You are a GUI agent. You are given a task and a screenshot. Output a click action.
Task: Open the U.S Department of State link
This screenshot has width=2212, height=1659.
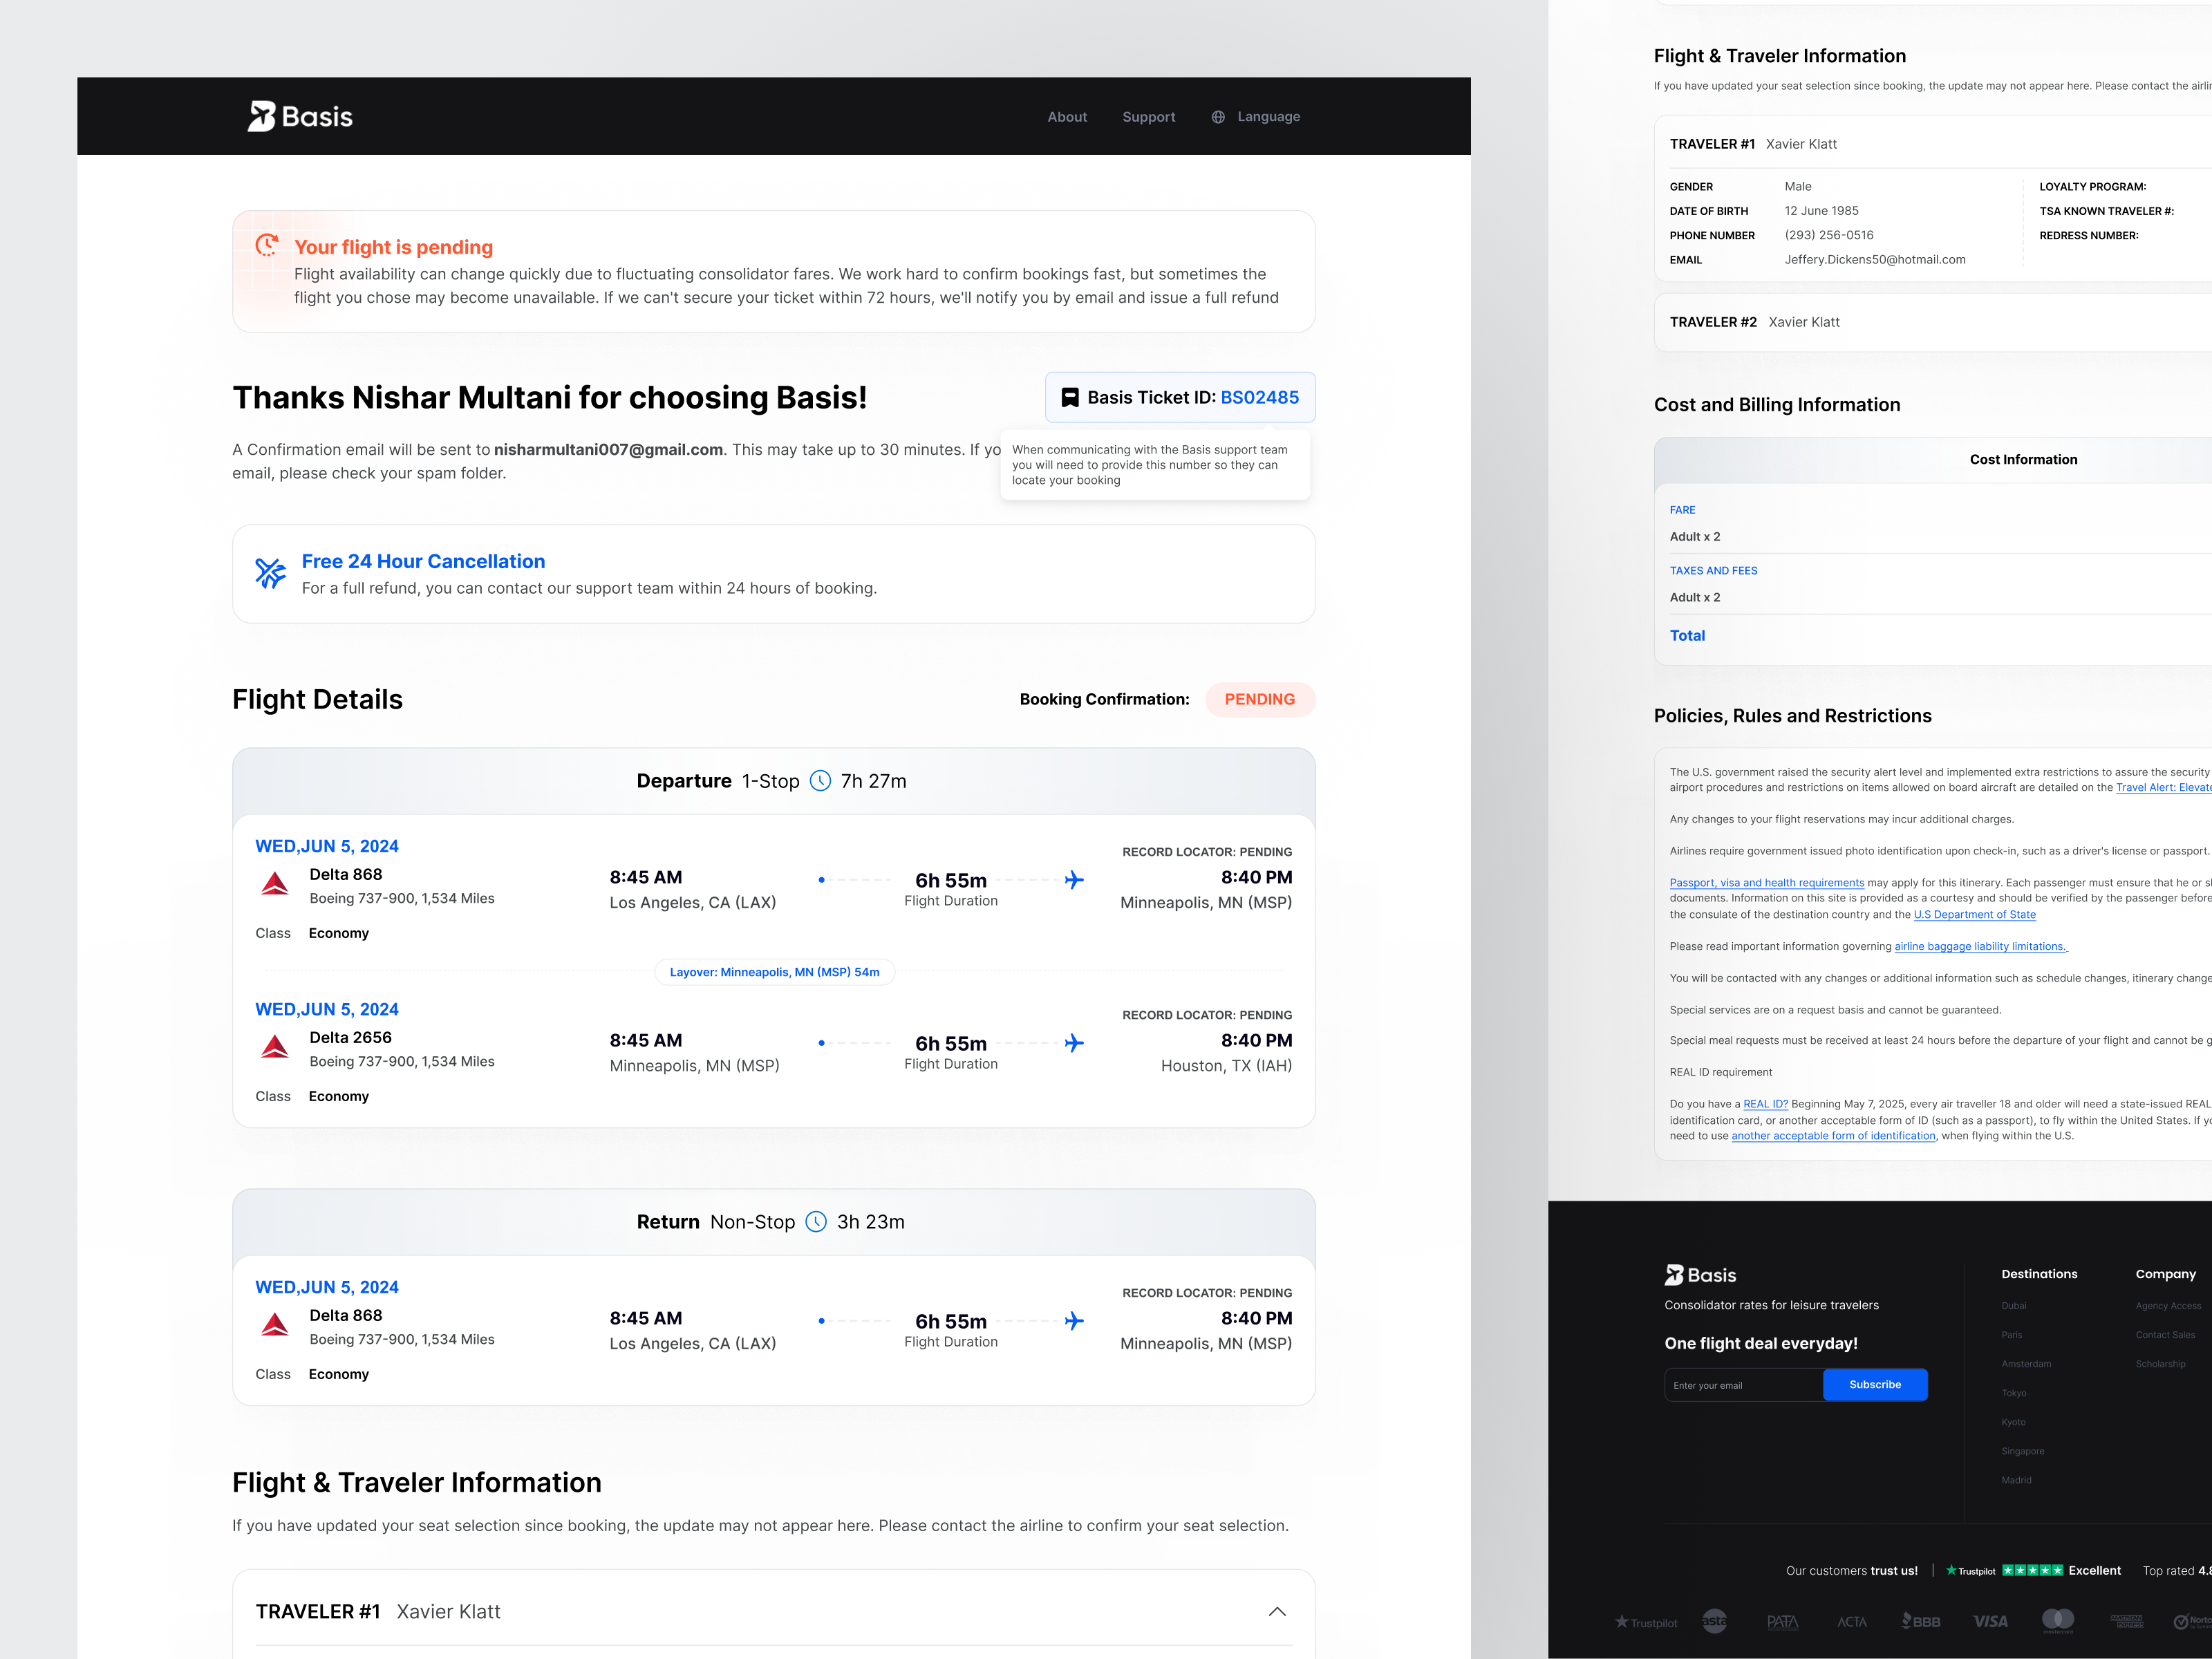coord(1974,915)
